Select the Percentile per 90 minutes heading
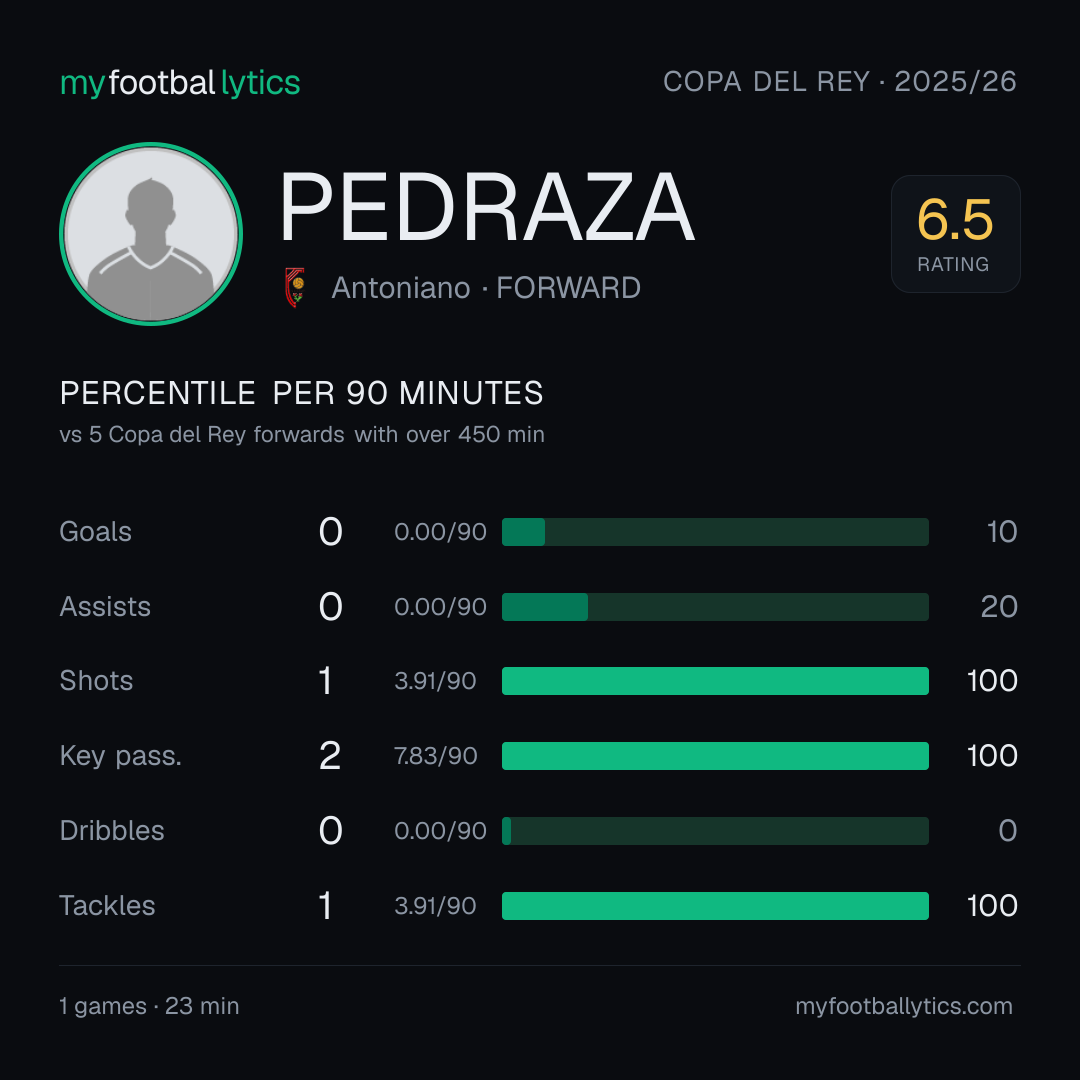 [302, 393]
